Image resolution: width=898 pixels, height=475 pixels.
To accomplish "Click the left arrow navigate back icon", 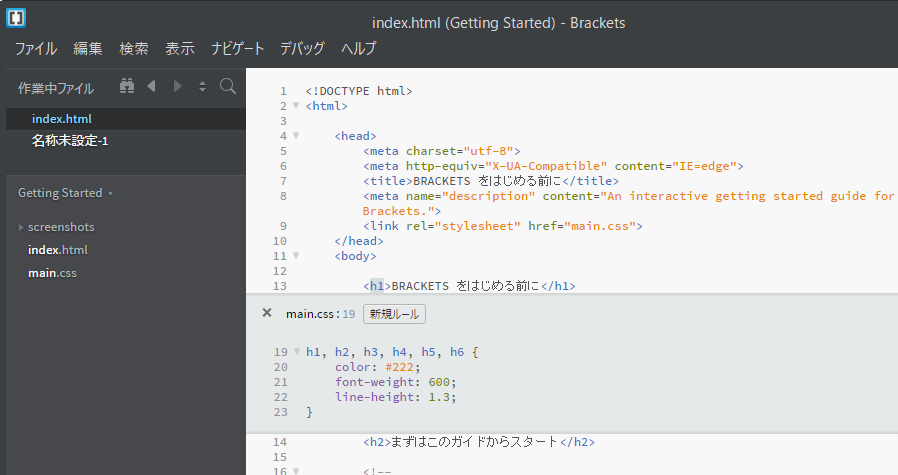I will click(152, 86).
